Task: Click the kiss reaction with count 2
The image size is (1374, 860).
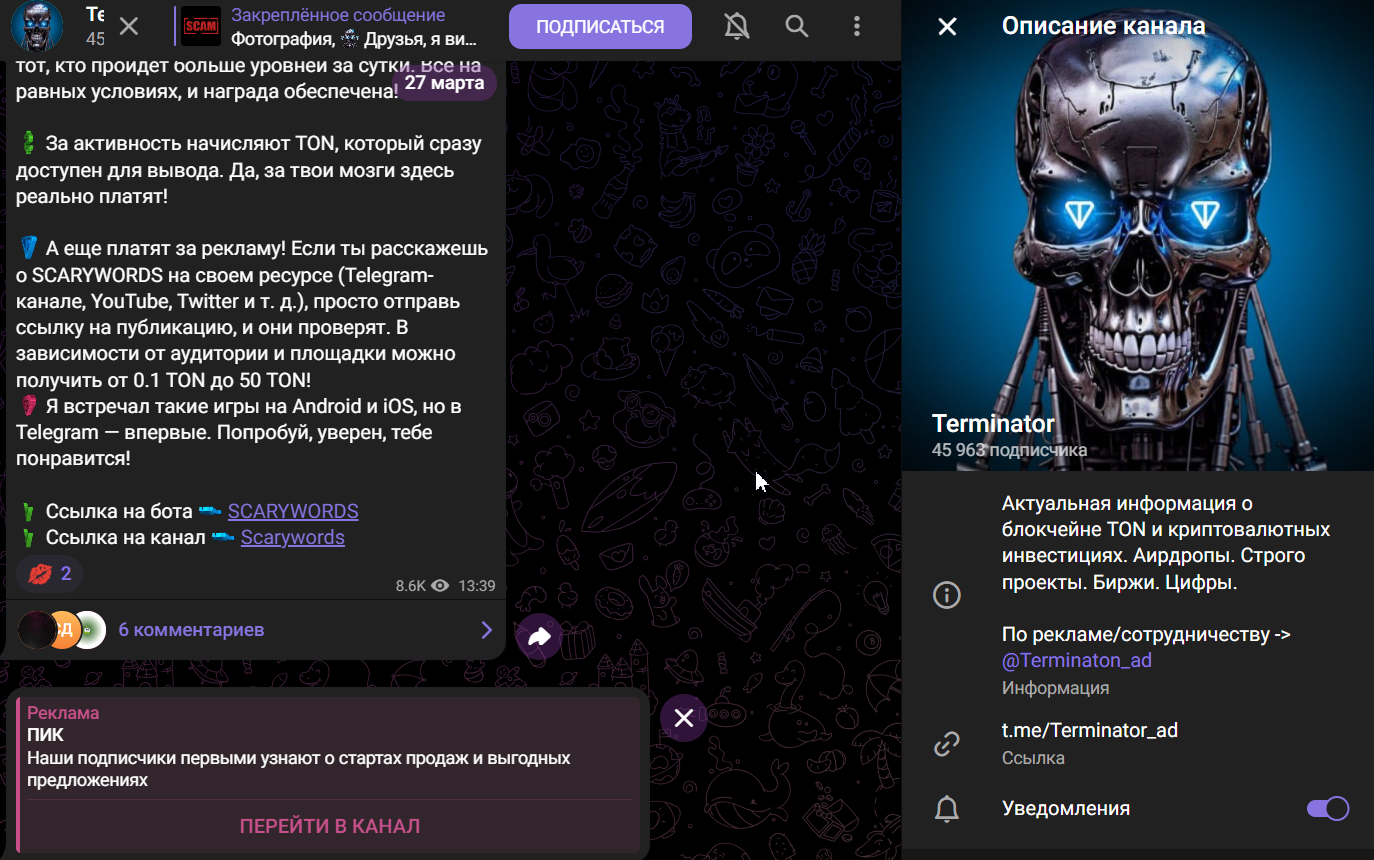Action: (50, 573)
